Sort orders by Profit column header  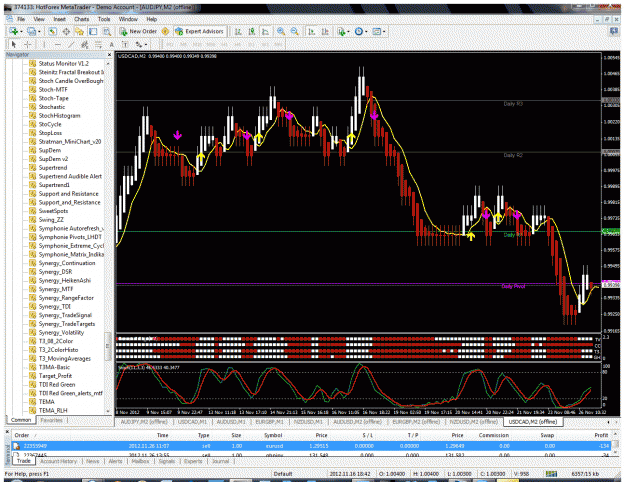point(601,435)
